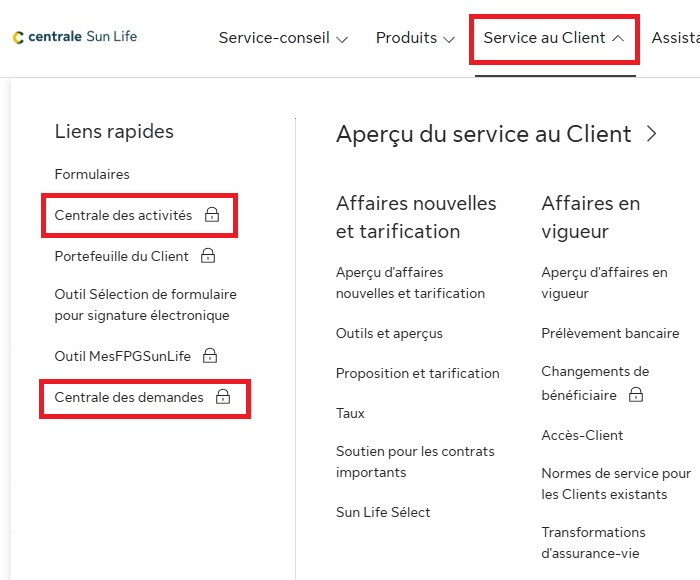Go to Outils et aperçus
Viewport: 700px width, 580px height.
click(389, 333)
